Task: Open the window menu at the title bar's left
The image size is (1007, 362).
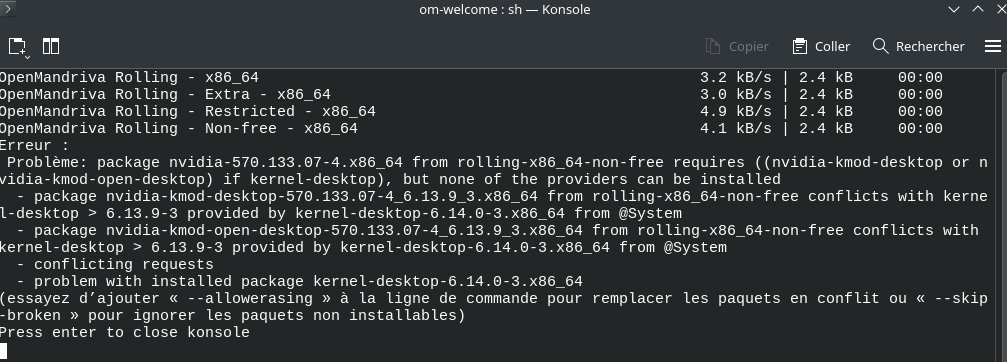Action: click(8, 8)
